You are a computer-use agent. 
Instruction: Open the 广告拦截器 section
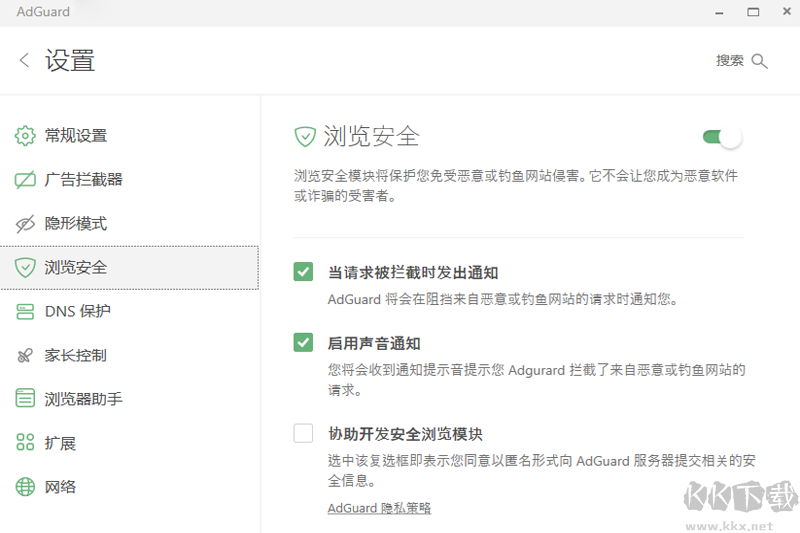point(130,180)
